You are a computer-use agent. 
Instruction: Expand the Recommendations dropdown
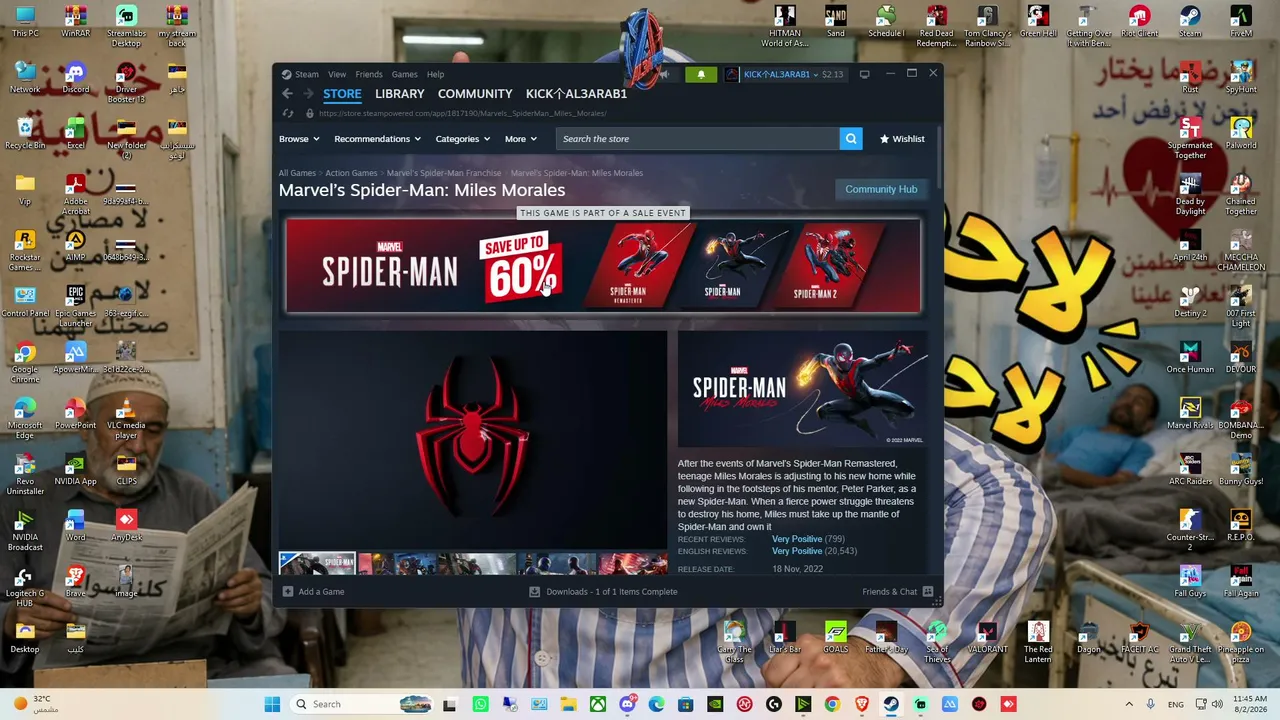pyautogui.click(x=377, y=139)
